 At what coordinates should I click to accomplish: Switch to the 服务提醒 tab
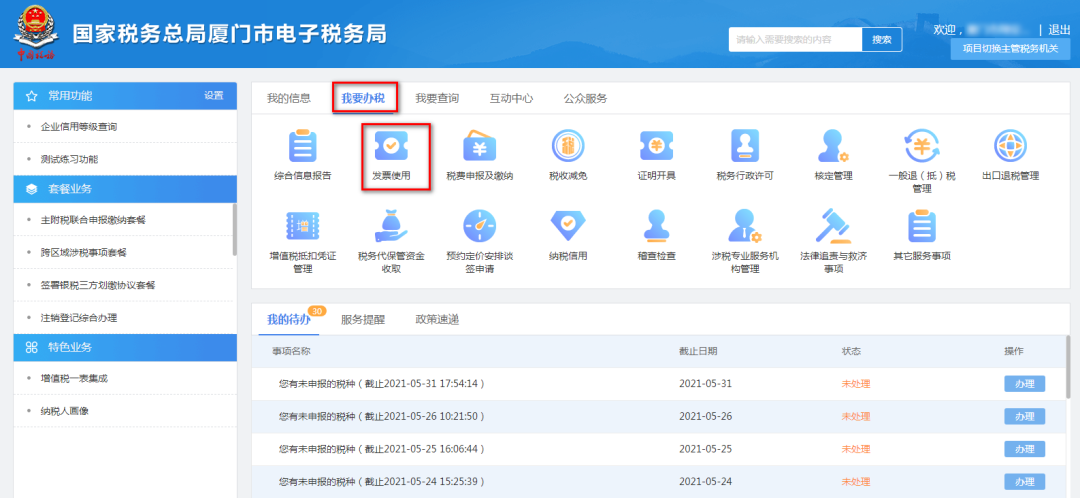pos(362,319)
